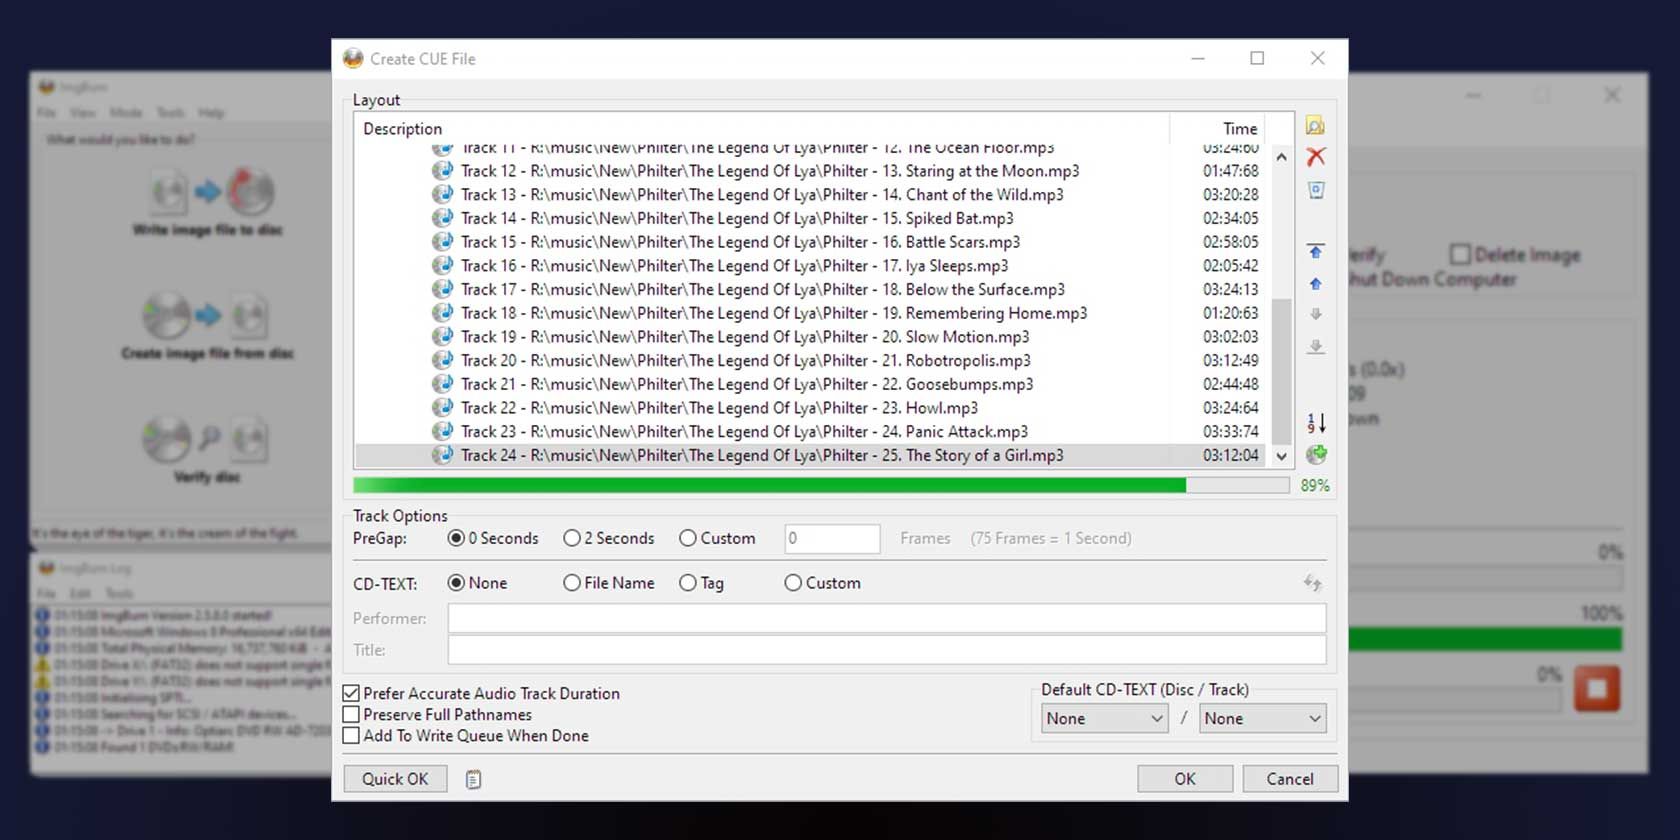Select the row "20. Slow Motion.mp3"
1680x840 pixels.
[x=812, y=337]
